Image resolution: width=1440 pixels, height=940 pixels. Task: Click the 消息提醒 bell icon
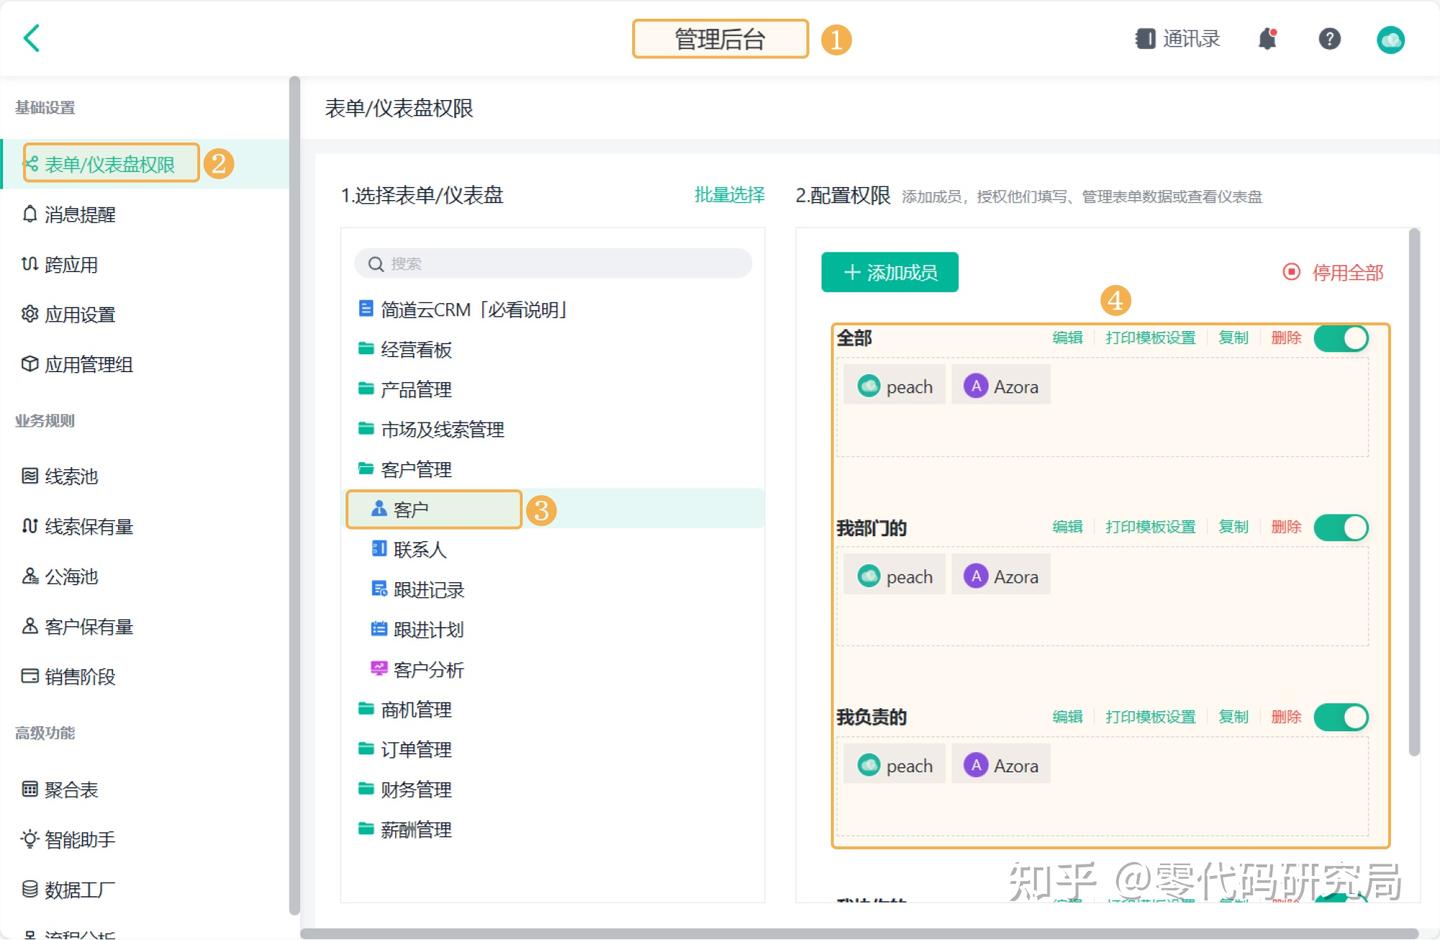(x=30, y=214)
